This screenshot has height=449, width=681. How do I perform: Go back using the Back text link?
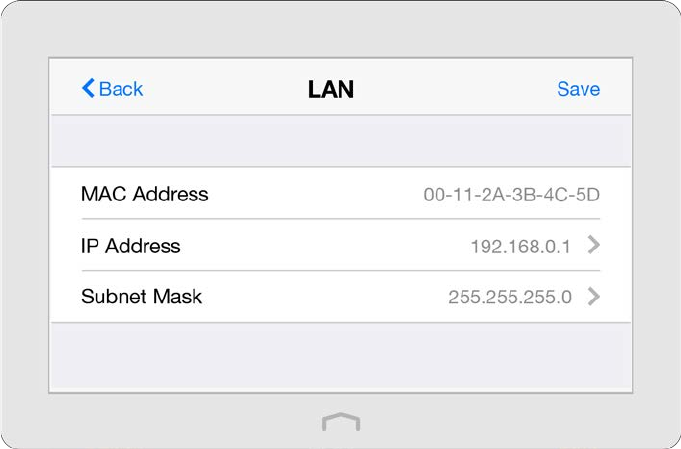tap(121, 89)
